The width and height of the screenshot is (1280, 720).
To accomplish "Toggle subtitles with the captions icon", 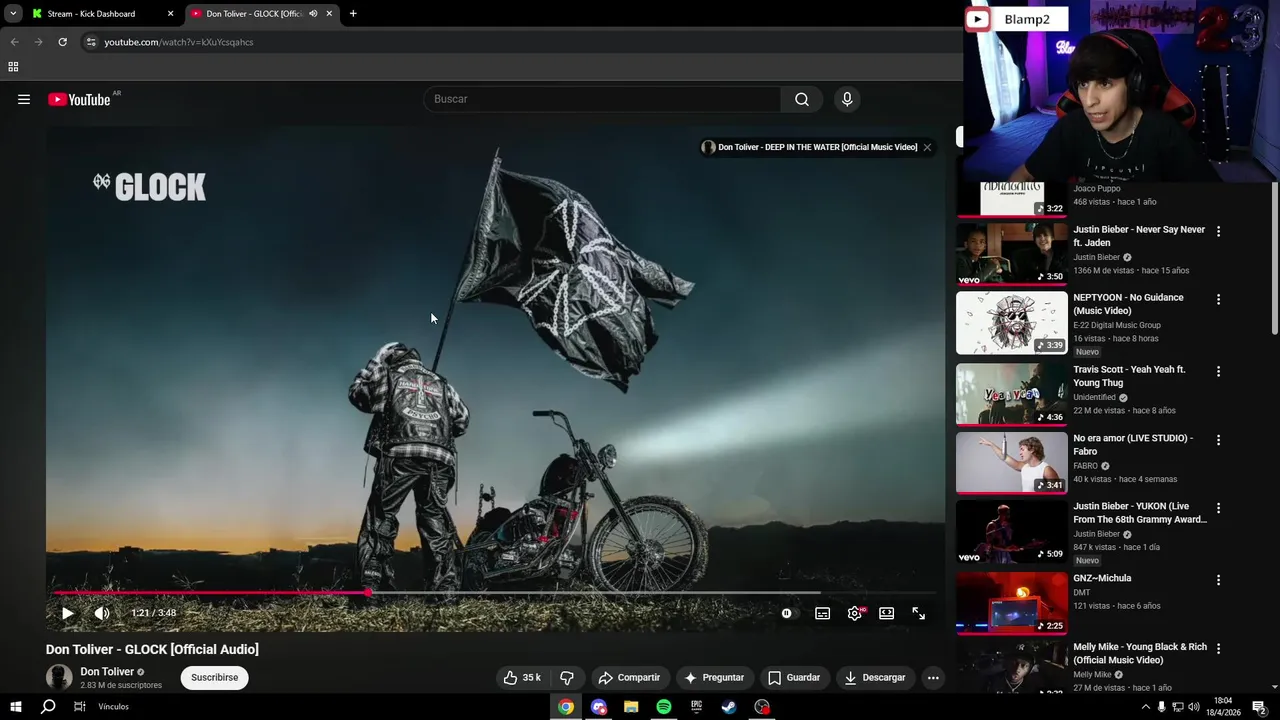I will pyautogui.click(x=822, y=613).
